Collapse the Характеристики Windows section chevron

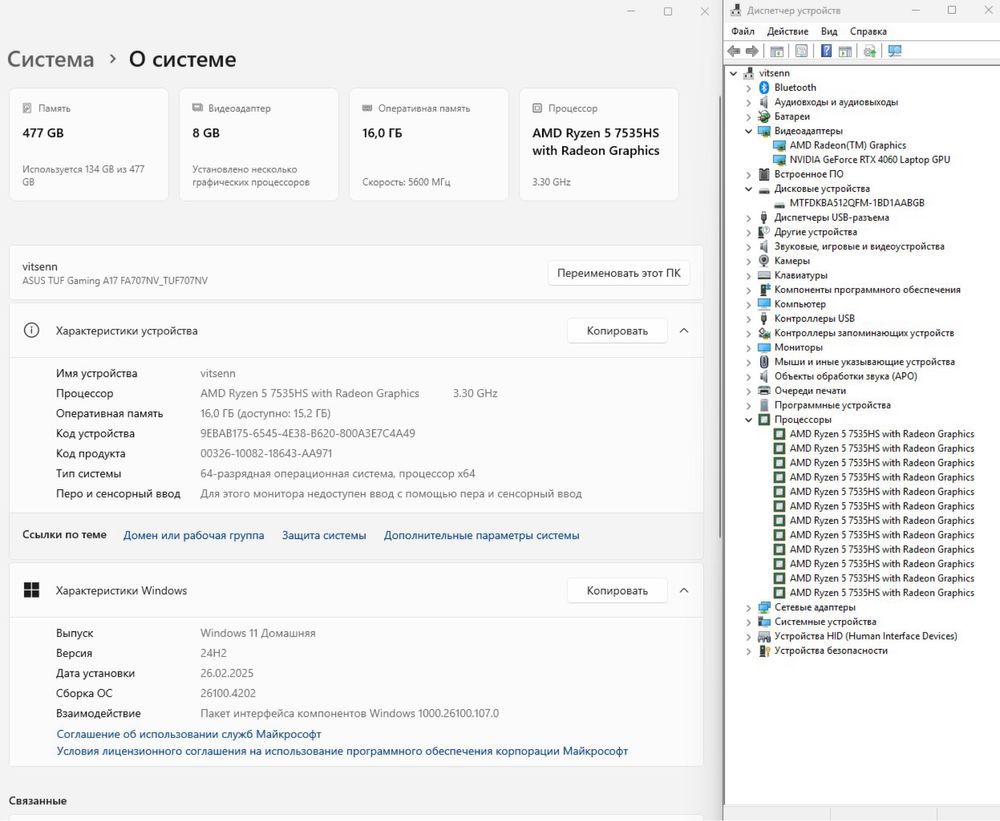coord(684,590)
